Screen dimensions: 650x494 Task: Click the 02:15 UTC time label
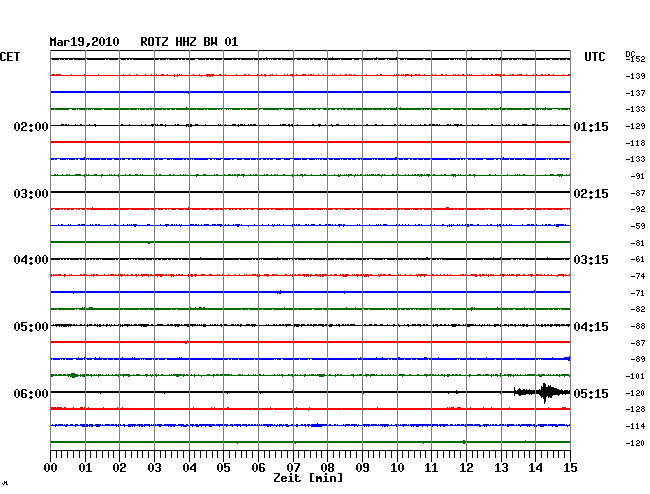591,194
